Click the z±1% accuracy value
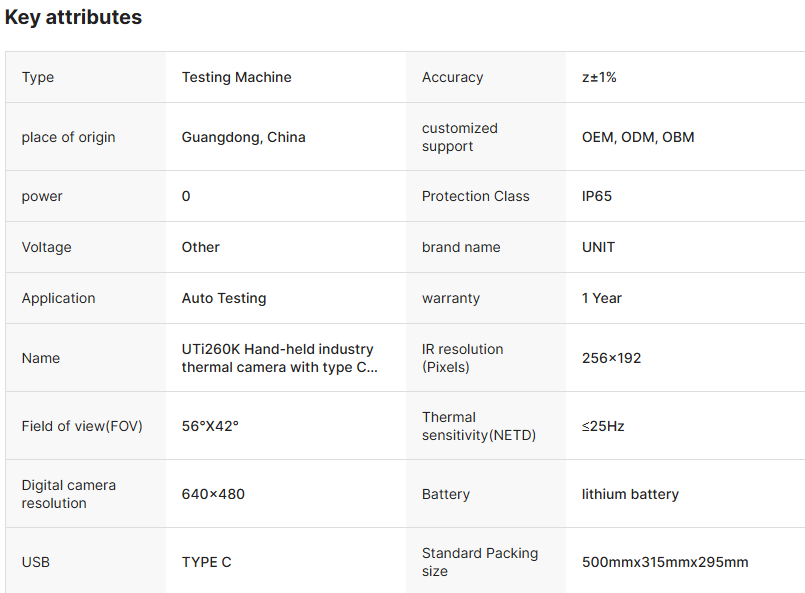Viewport: 805px width, 593px height. point(599,77)
